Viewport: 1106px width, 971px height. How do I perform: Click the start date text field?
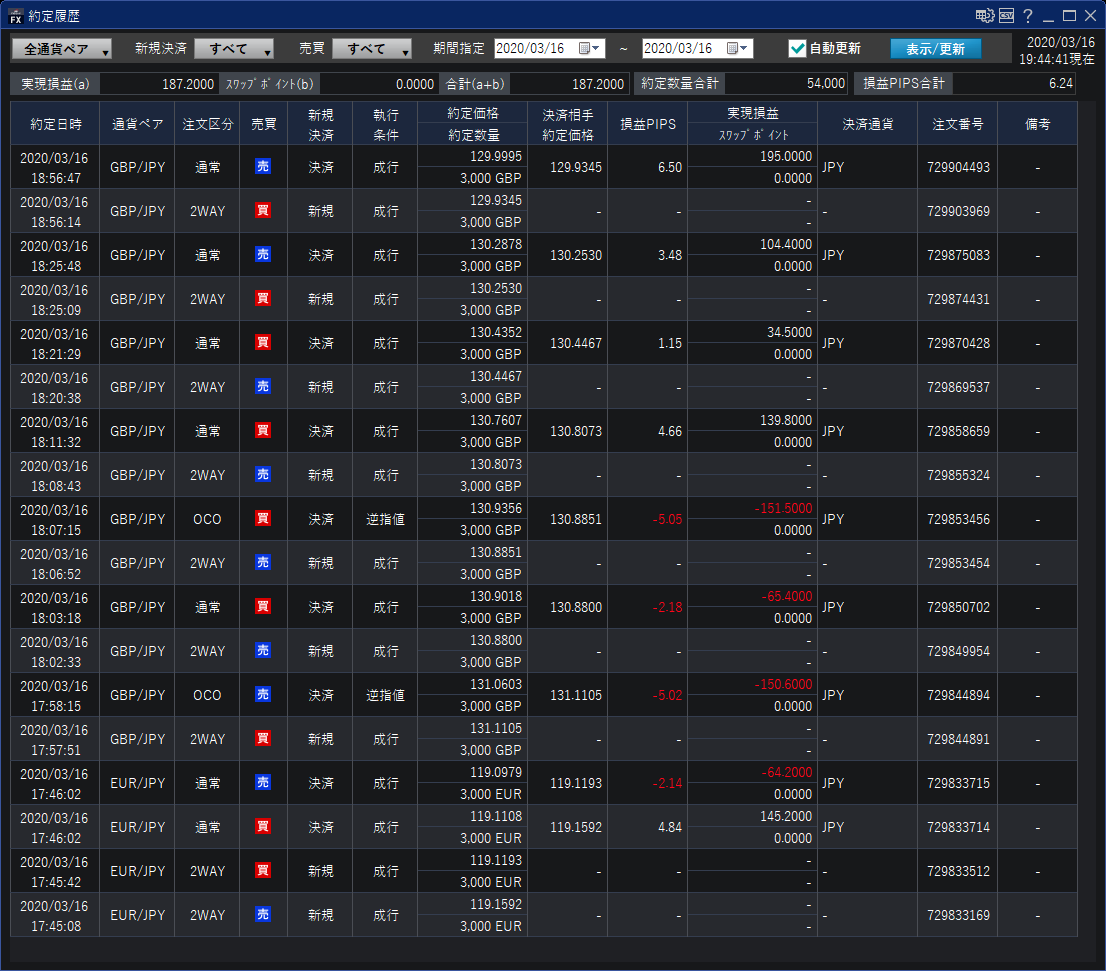point(534,48)
